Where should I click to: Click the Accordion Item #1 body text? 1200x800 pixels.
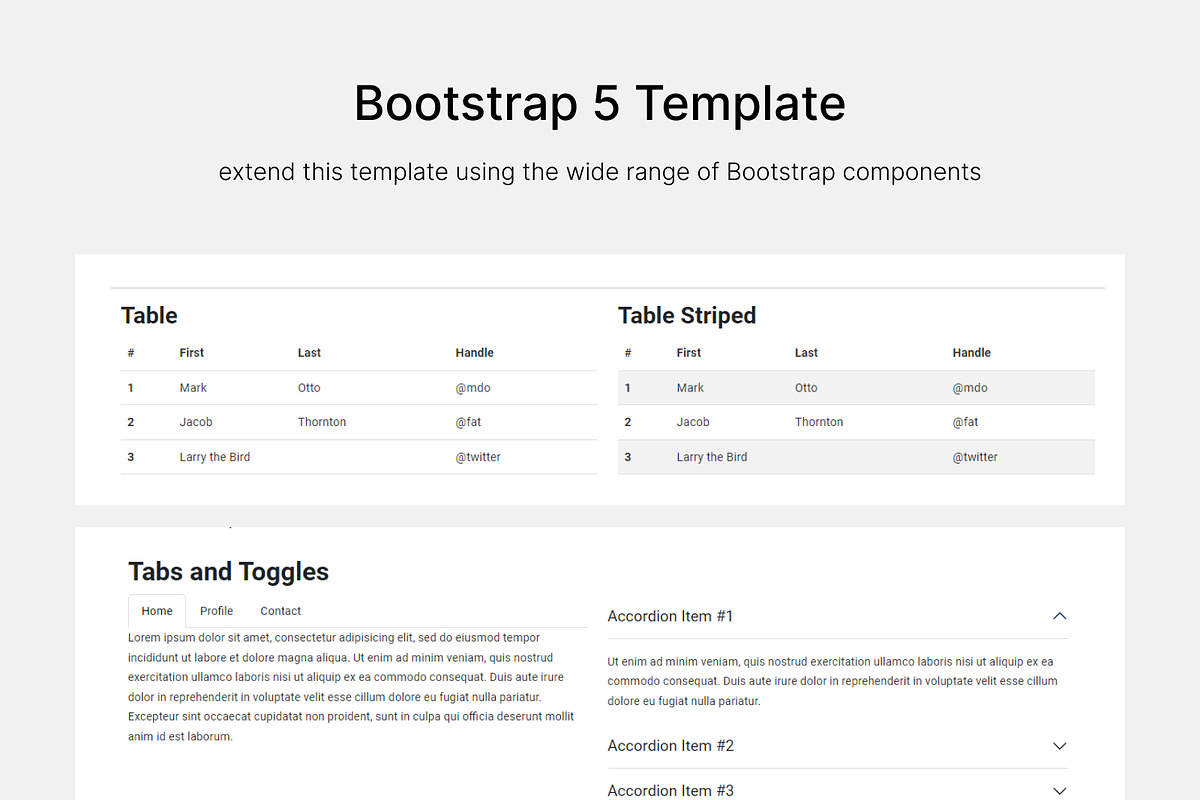(833, 681)
